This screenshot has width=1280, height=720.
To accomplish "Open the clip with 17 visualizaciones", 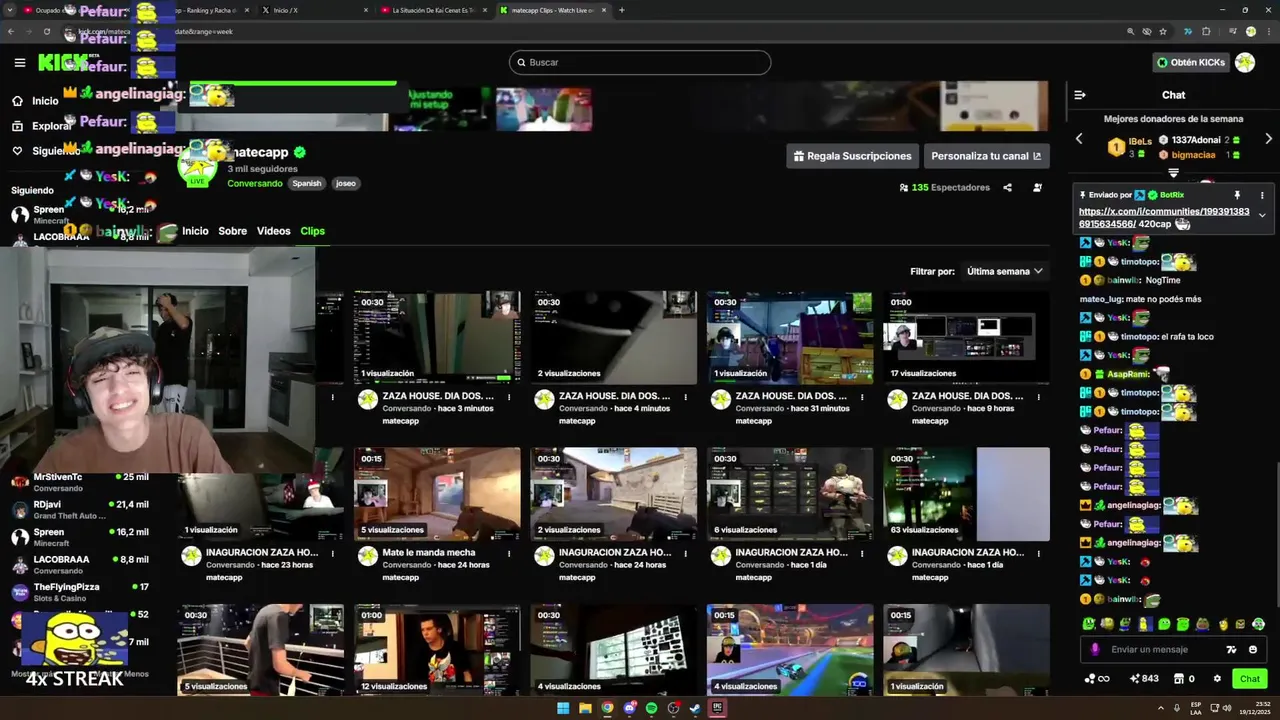I will click(x=966, y=337).
